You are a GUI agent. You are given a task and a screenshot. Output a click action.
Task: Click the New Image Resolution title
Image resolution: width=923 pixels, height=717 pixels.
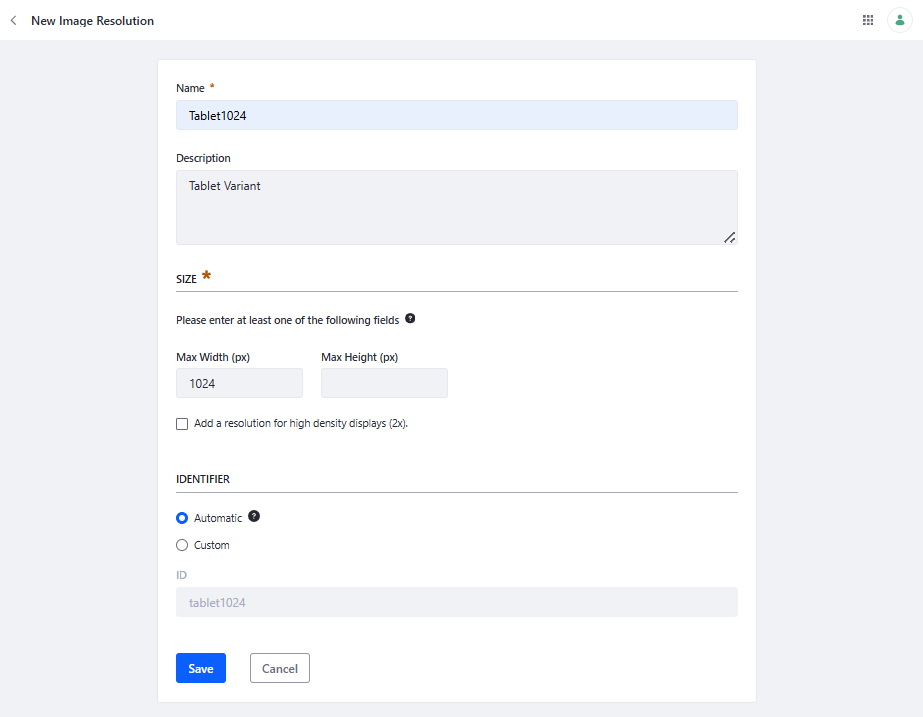[92, 20]
